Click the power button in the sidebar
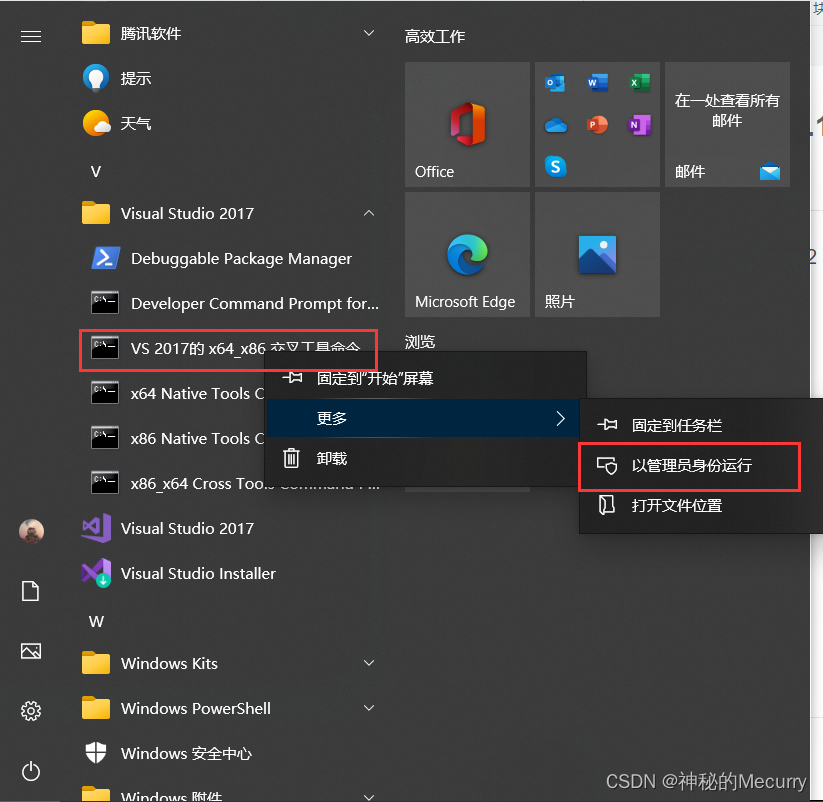823x802 pixels. [30, 771]
